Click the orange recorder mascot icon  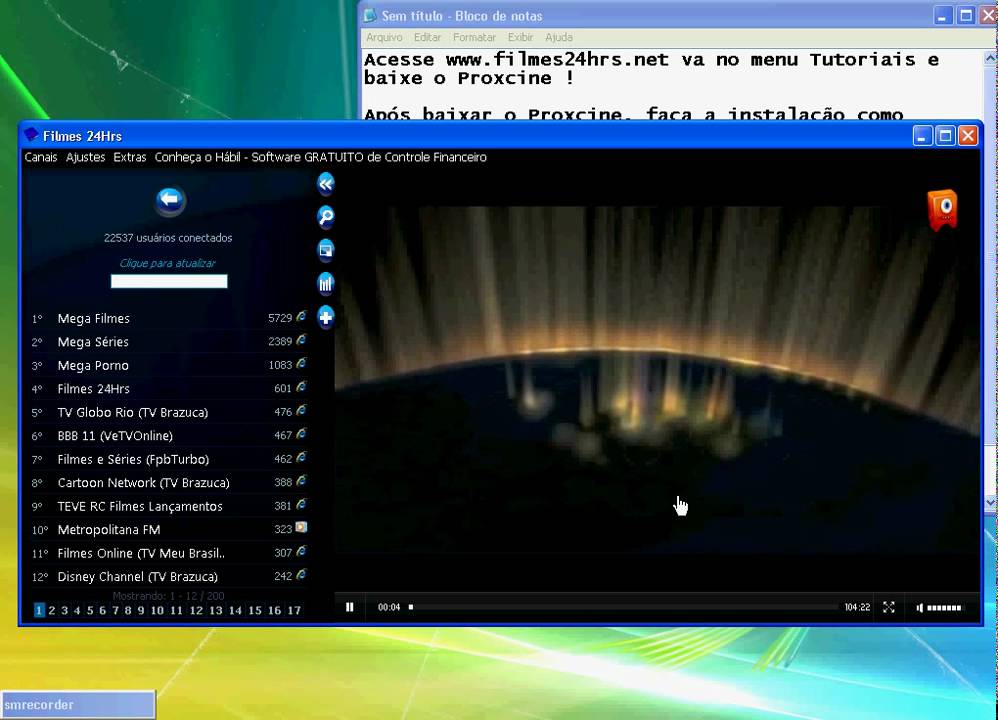pos(943,210)
